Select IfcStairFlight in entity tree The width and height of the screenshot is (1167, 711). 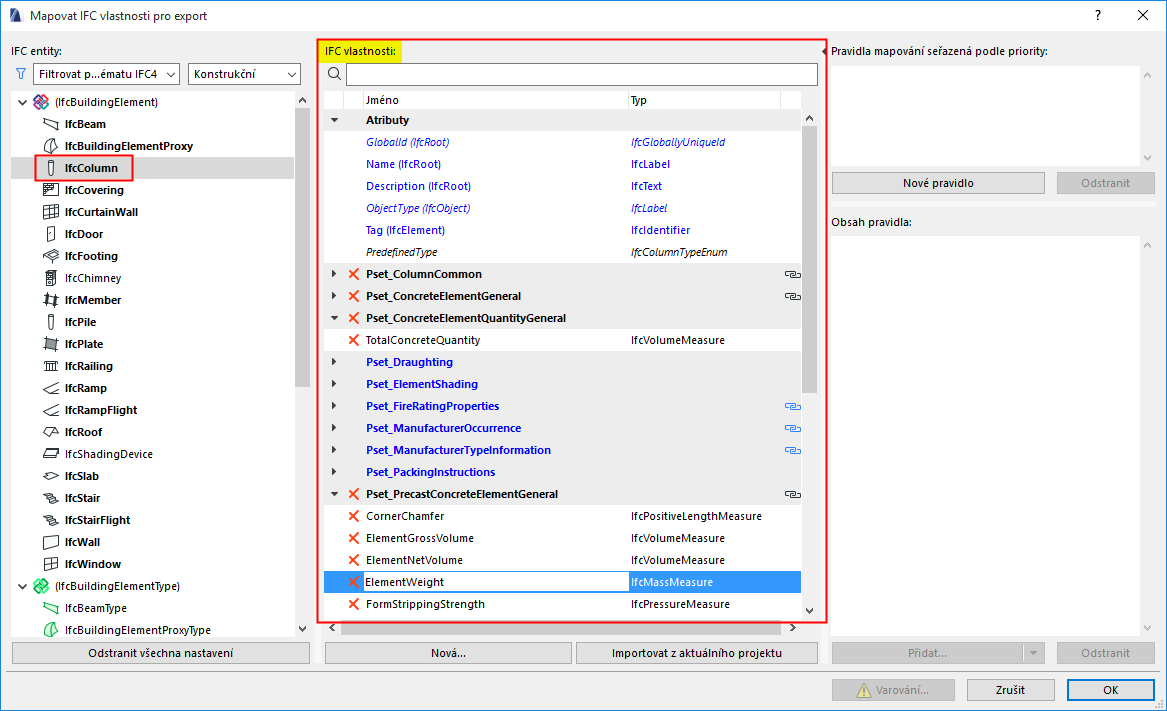pos(97,520)
